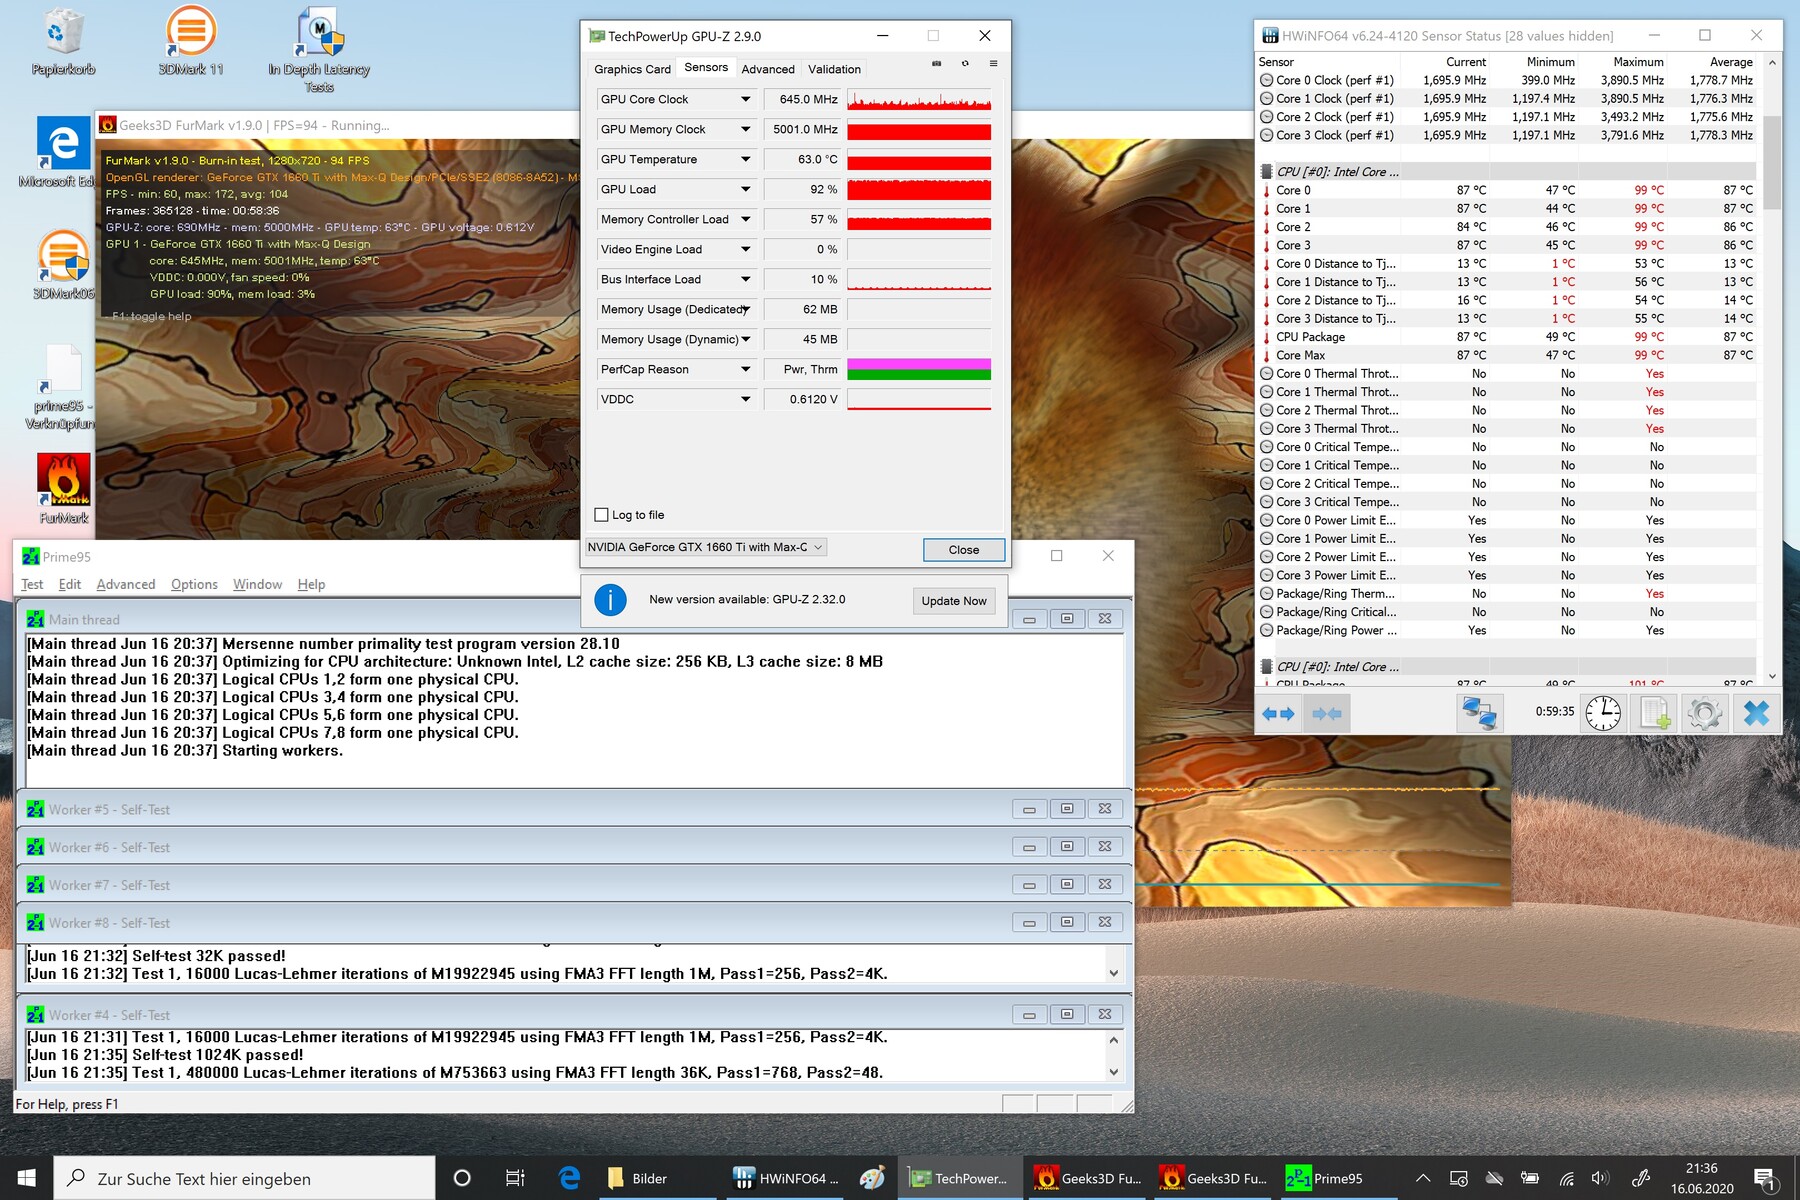Select the CPU Package row in HWiNFO
The height and width of the screenshot is (1200, 1800).
point(1507,337)
